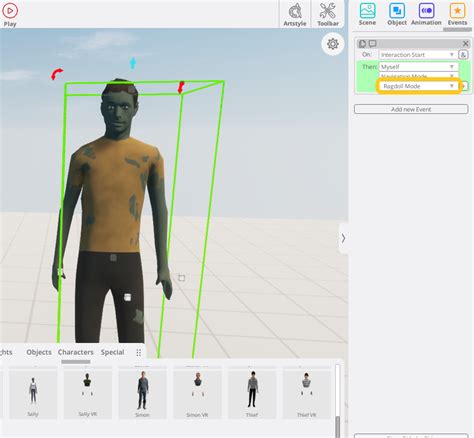Viewport: 474px width, 438px height.
Task: Click the Add new Event button
Action: point(411,109)
